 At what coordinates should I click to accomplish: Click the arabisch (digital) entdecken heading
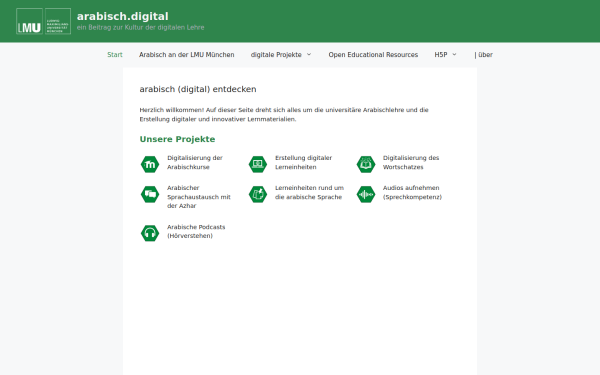pyautogui.click(x=198, y=89)
